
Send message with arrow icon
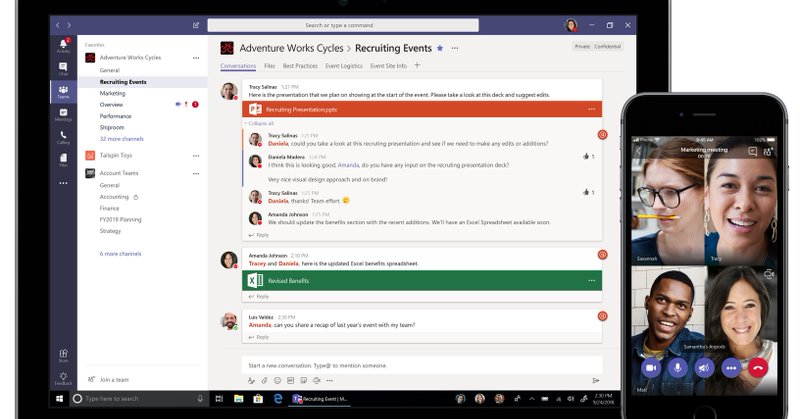[595, 380]
